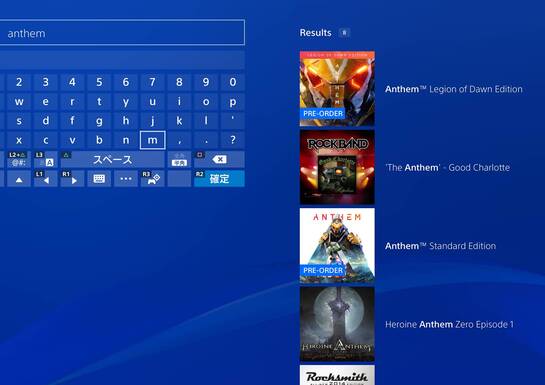Tap the number 6 key

126,82
